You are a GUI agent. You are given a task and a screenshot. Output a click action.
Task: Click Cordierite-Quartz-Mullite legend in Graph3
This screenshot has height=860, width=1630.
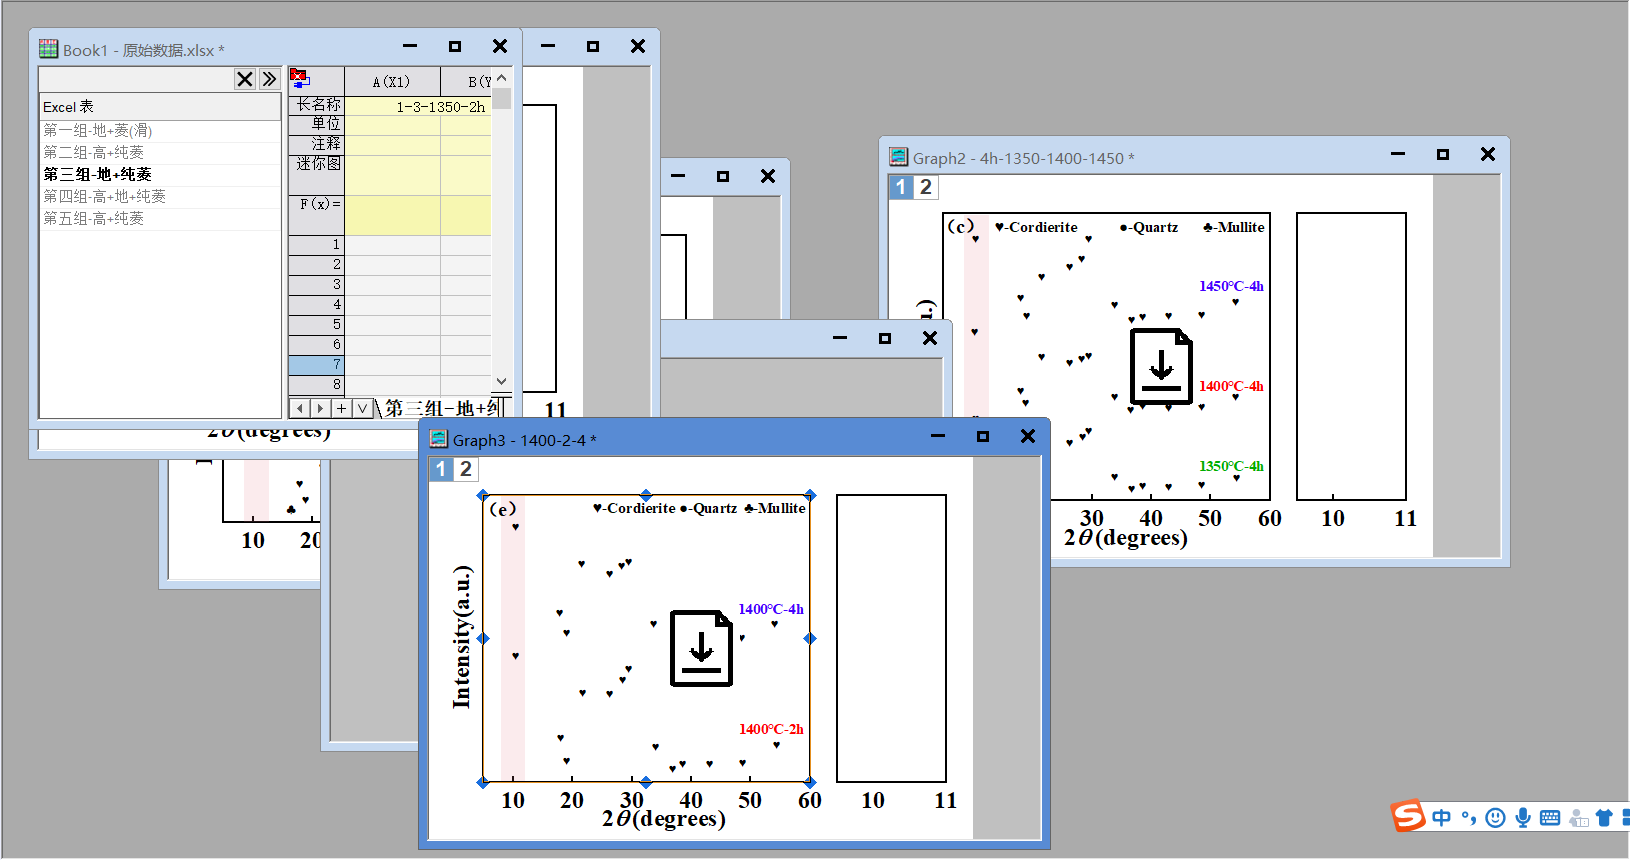699,508
